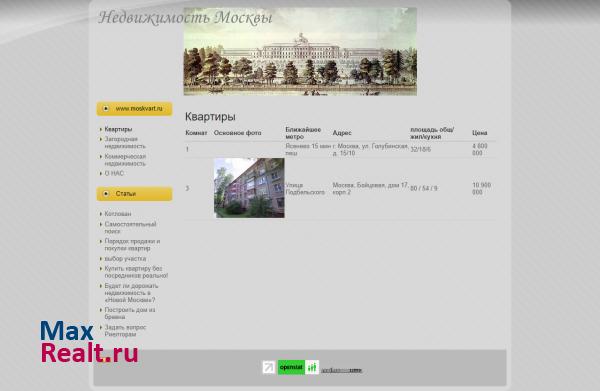Click the Комнат column header
Screen dimensions: 600x391
point(196,133)
